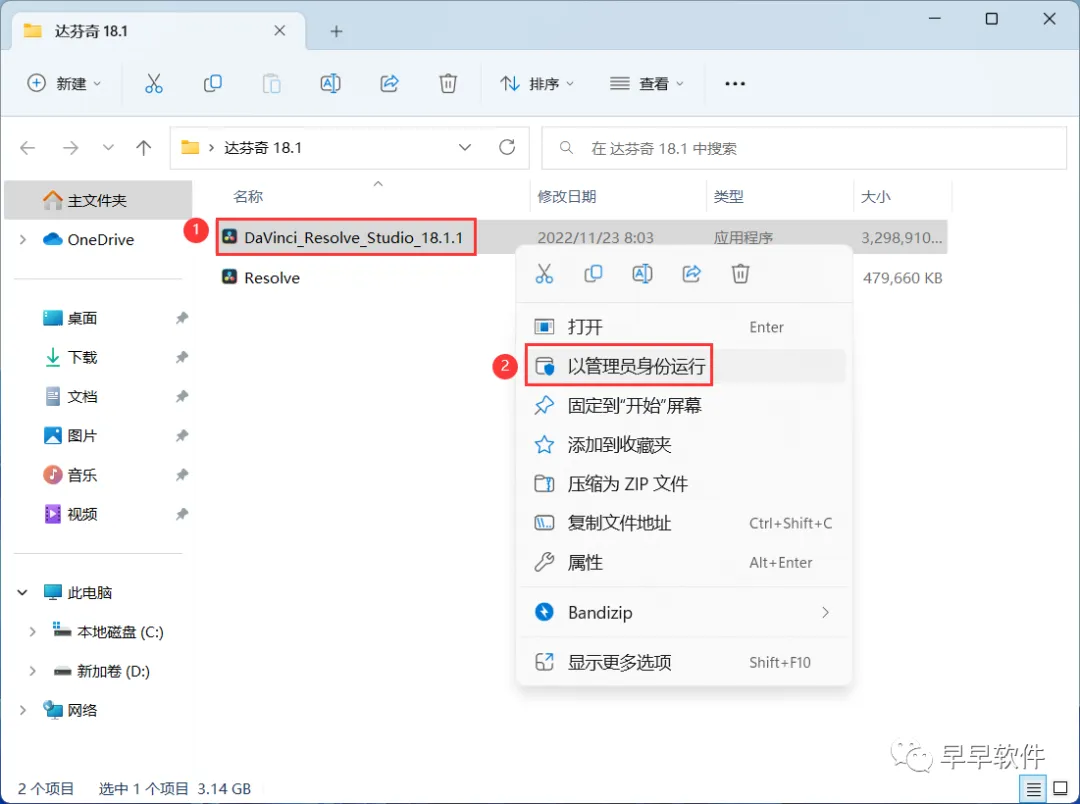
Task: Sort by the 修改日期 column header
Action: pyautogui.click(x=567, y=196)
